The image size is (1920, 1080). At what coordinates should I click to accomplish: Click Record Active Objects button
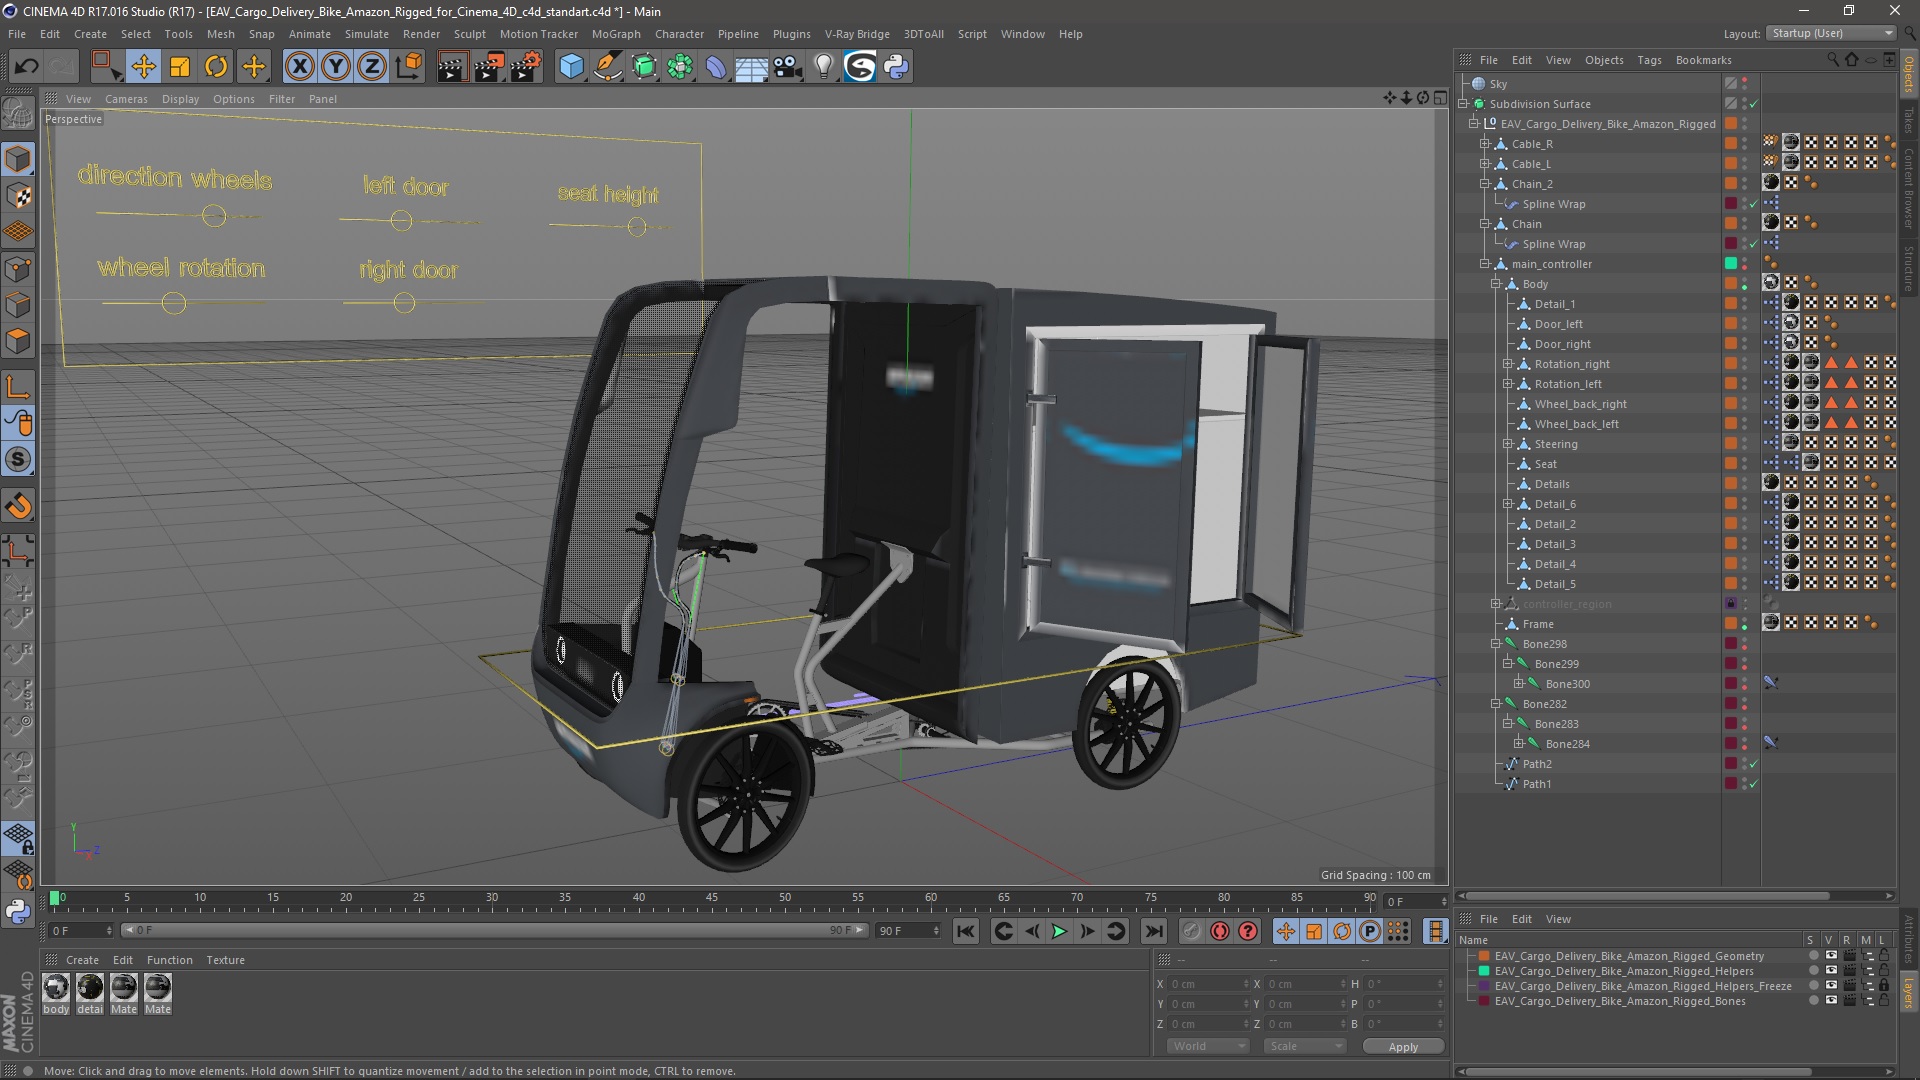pos(1191,931)
